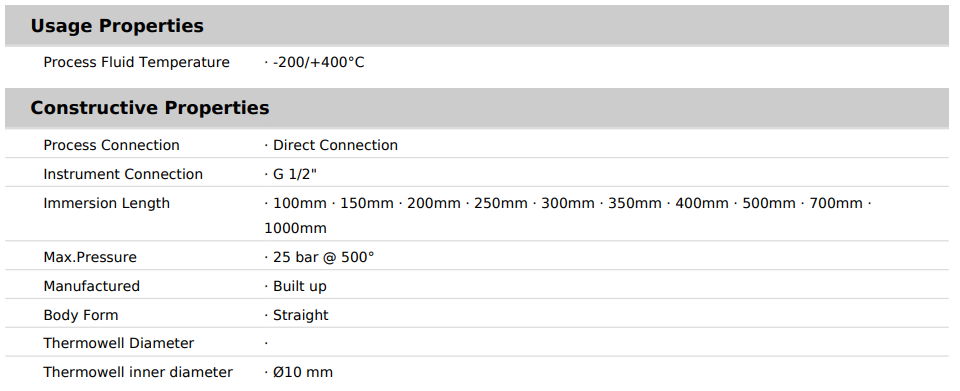The width and height of the screenshot is (960, 391).
Task: Click the Straight body form value
Action: 301,316
